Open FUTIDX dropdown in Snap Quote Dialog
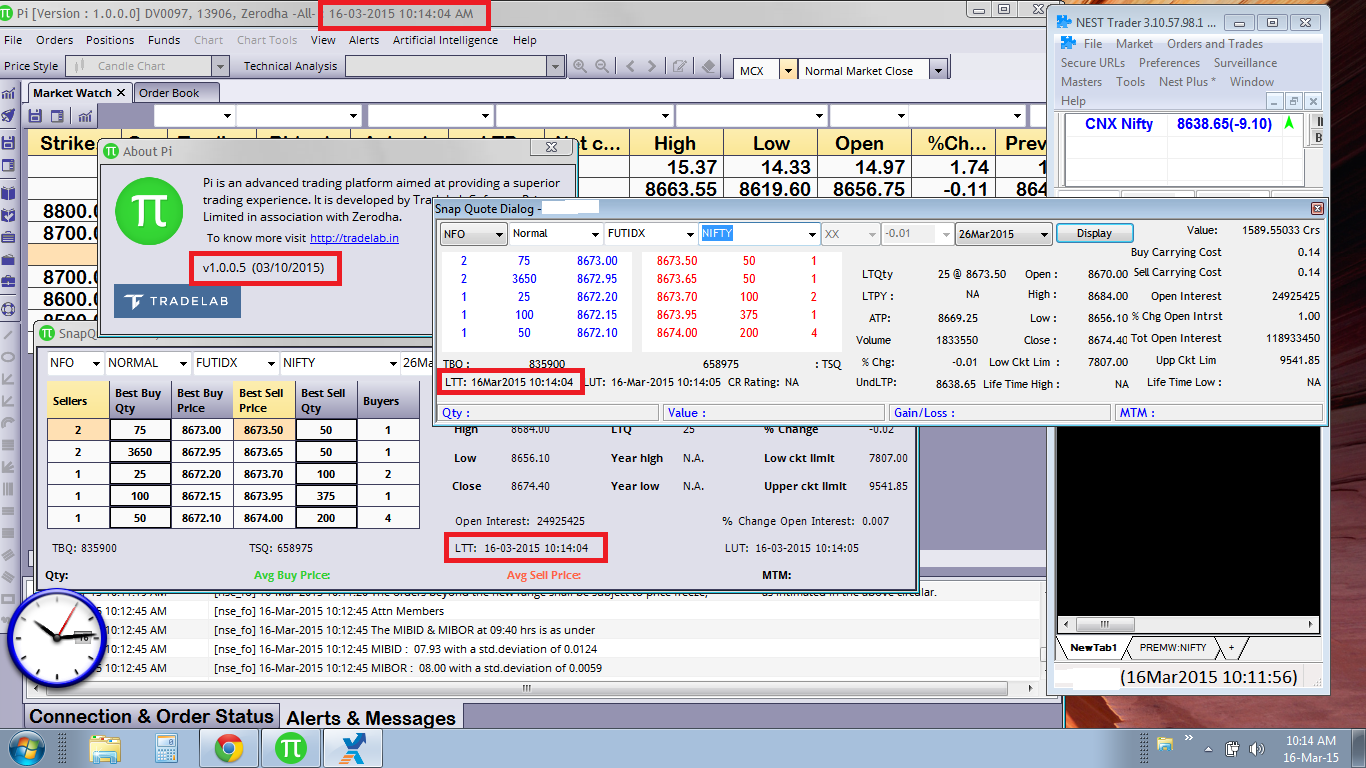Viewport: 1366px width, 768px height. pyautogui.click(x=688, y=234)
